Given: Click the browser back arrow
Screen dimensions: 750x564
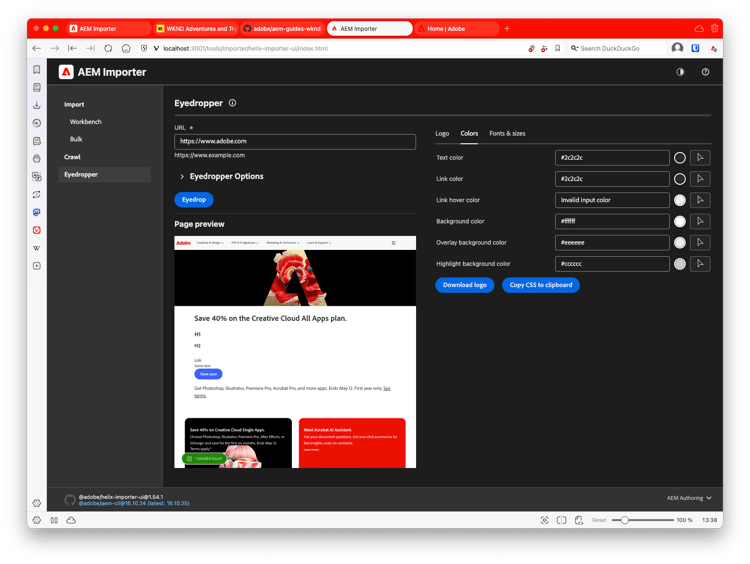Looking at the screenshot, I should [x=36, y=48].
